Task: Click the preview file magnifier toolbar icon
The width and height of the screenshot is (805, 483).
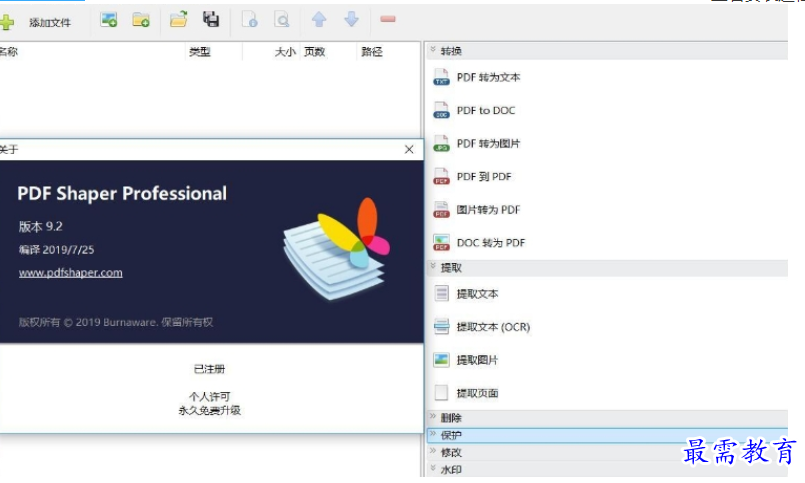Action: tap(282, 20)
